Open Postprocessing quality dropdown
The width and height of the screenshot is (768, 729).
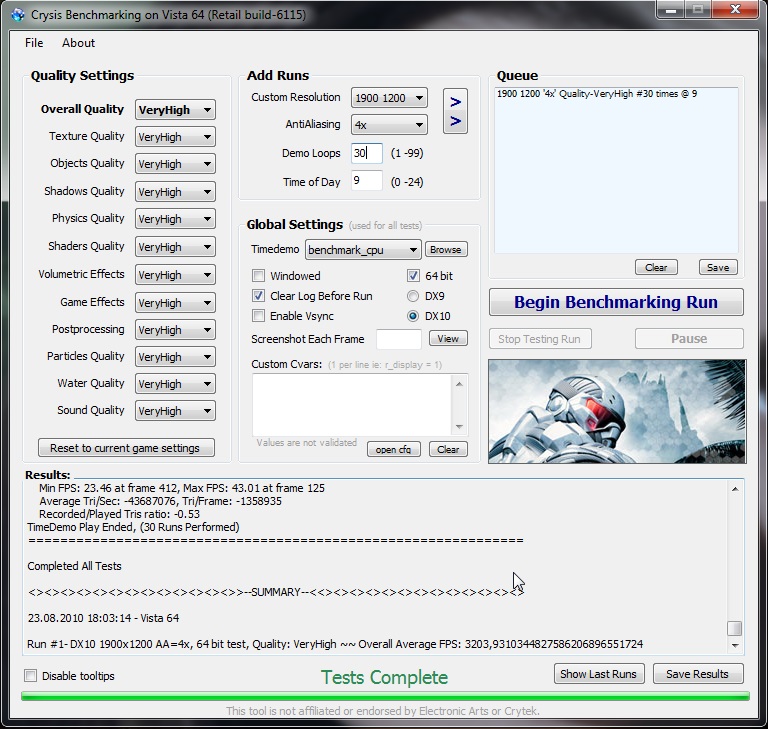pos(175,330)
